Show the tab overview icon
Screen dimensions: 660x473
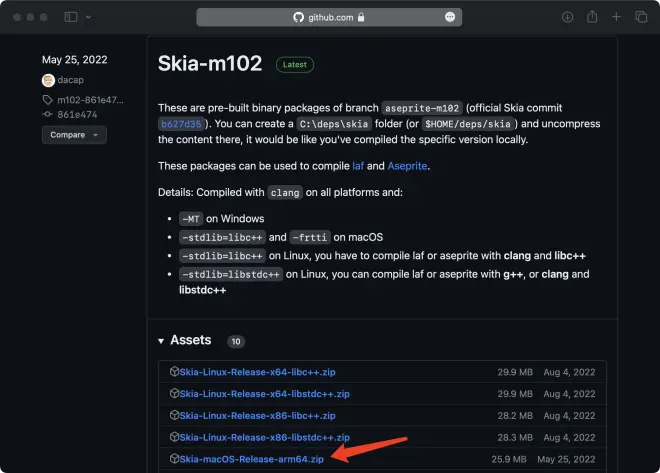tap(641, 17)
